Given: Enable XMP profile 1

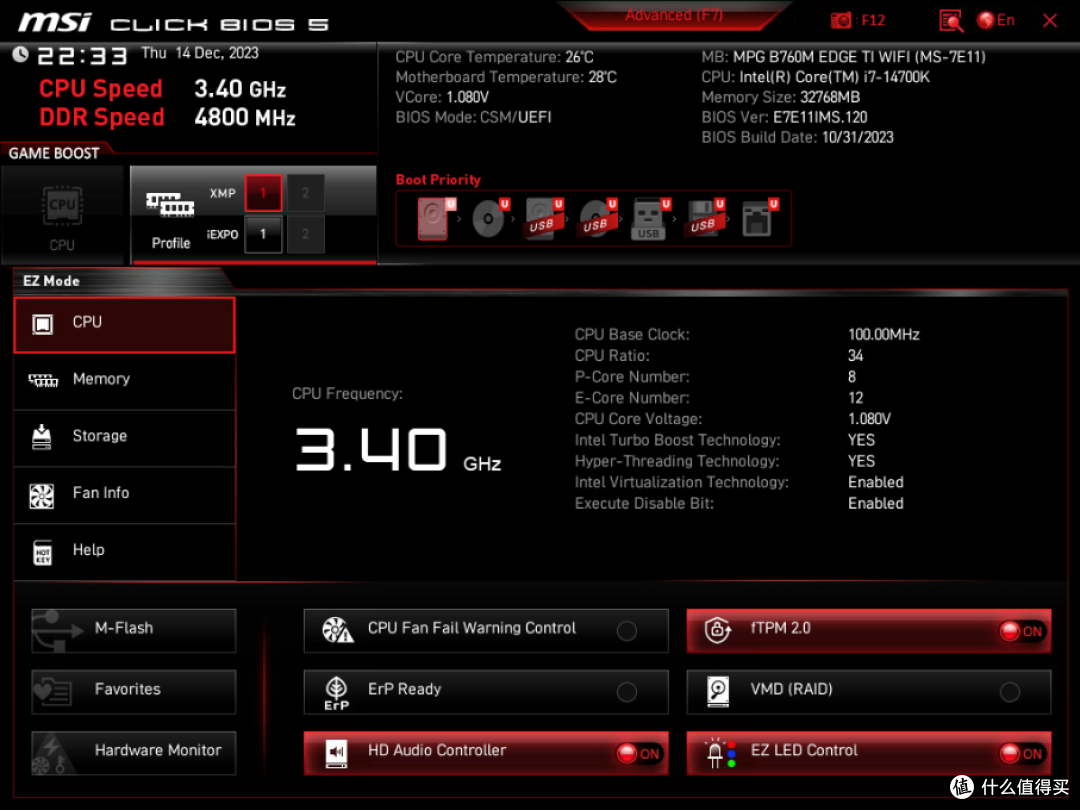Looking at the screenshot, I should click(x=263, y=194).
